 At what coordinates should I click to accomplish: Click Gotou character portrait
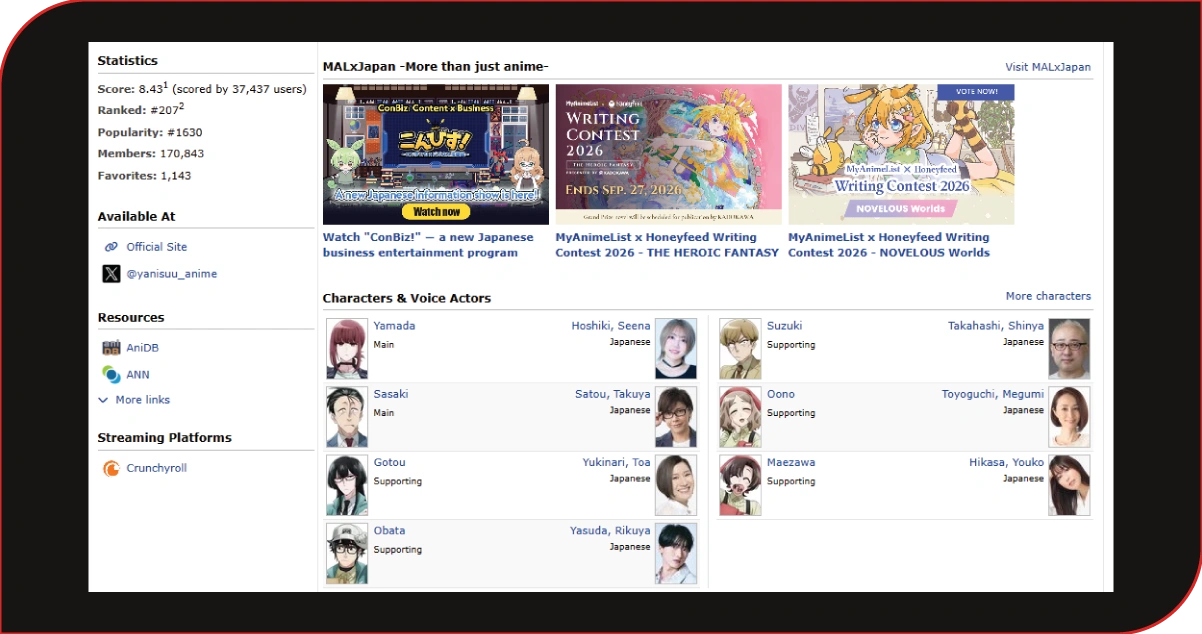[347, 486]
